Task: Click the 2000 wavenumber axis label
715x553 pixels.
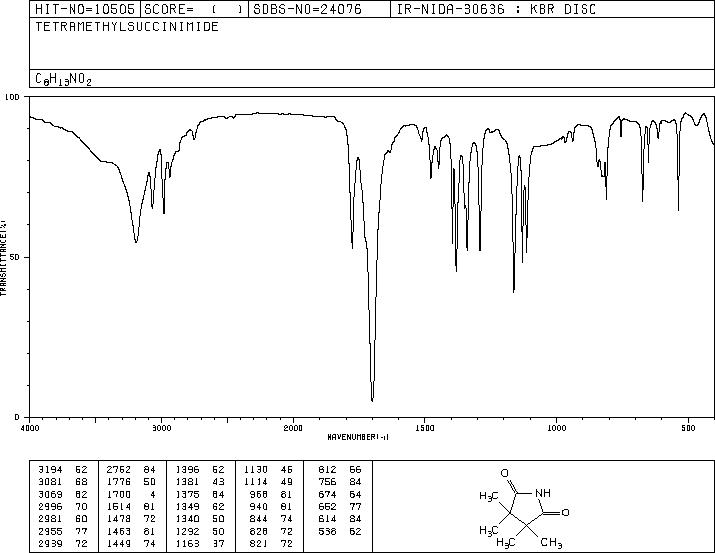Action: coord(293,428)
